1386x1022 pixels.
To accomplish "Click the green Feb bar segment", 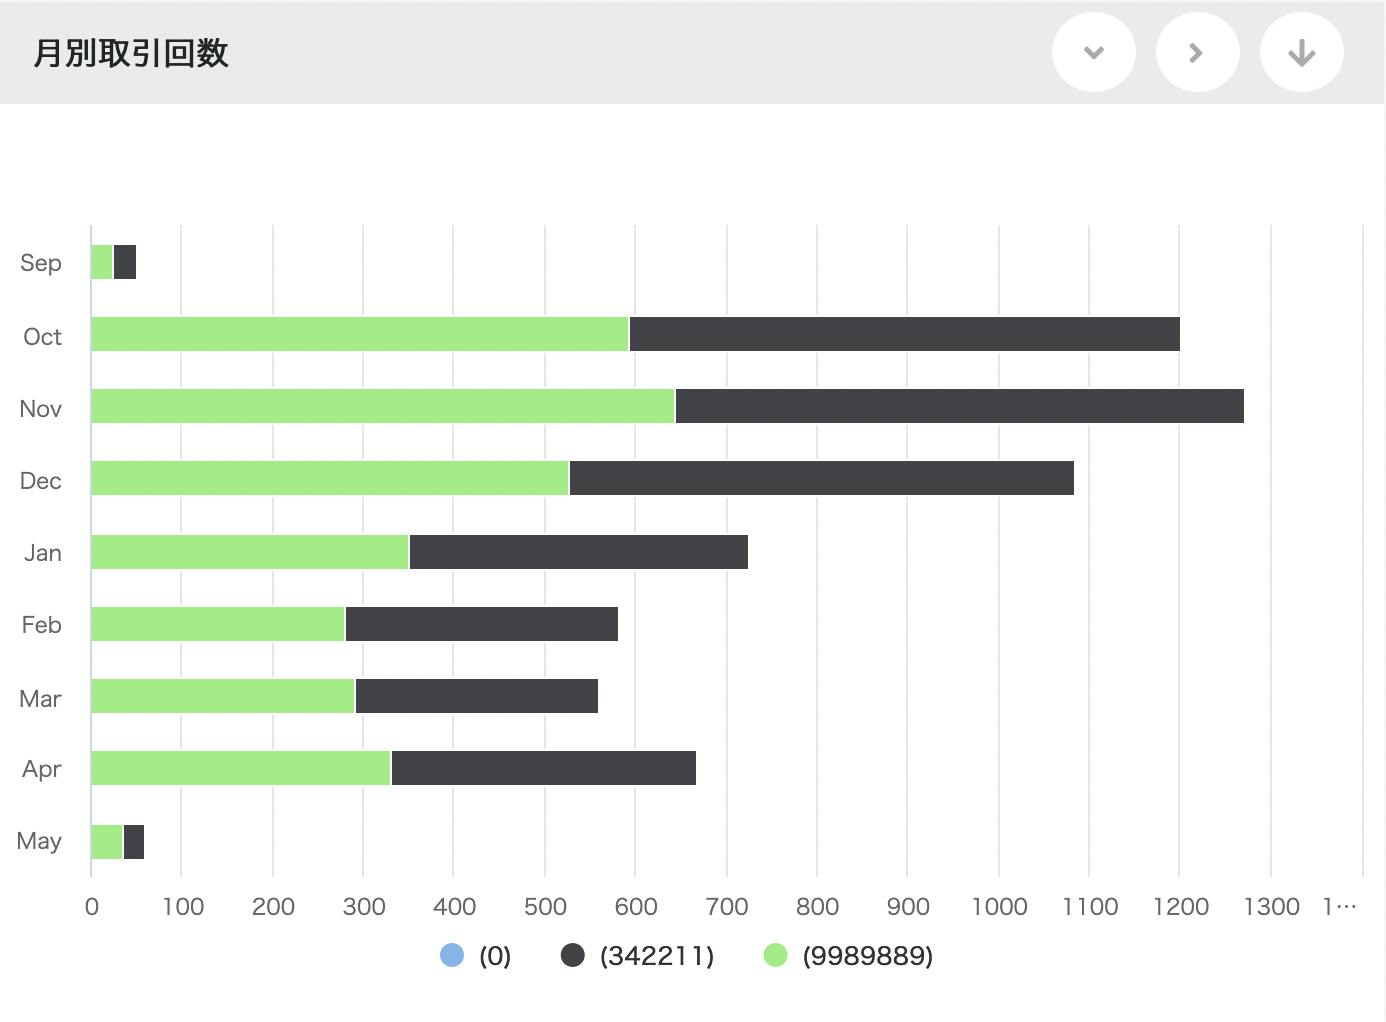I will (x=218, y=624).
